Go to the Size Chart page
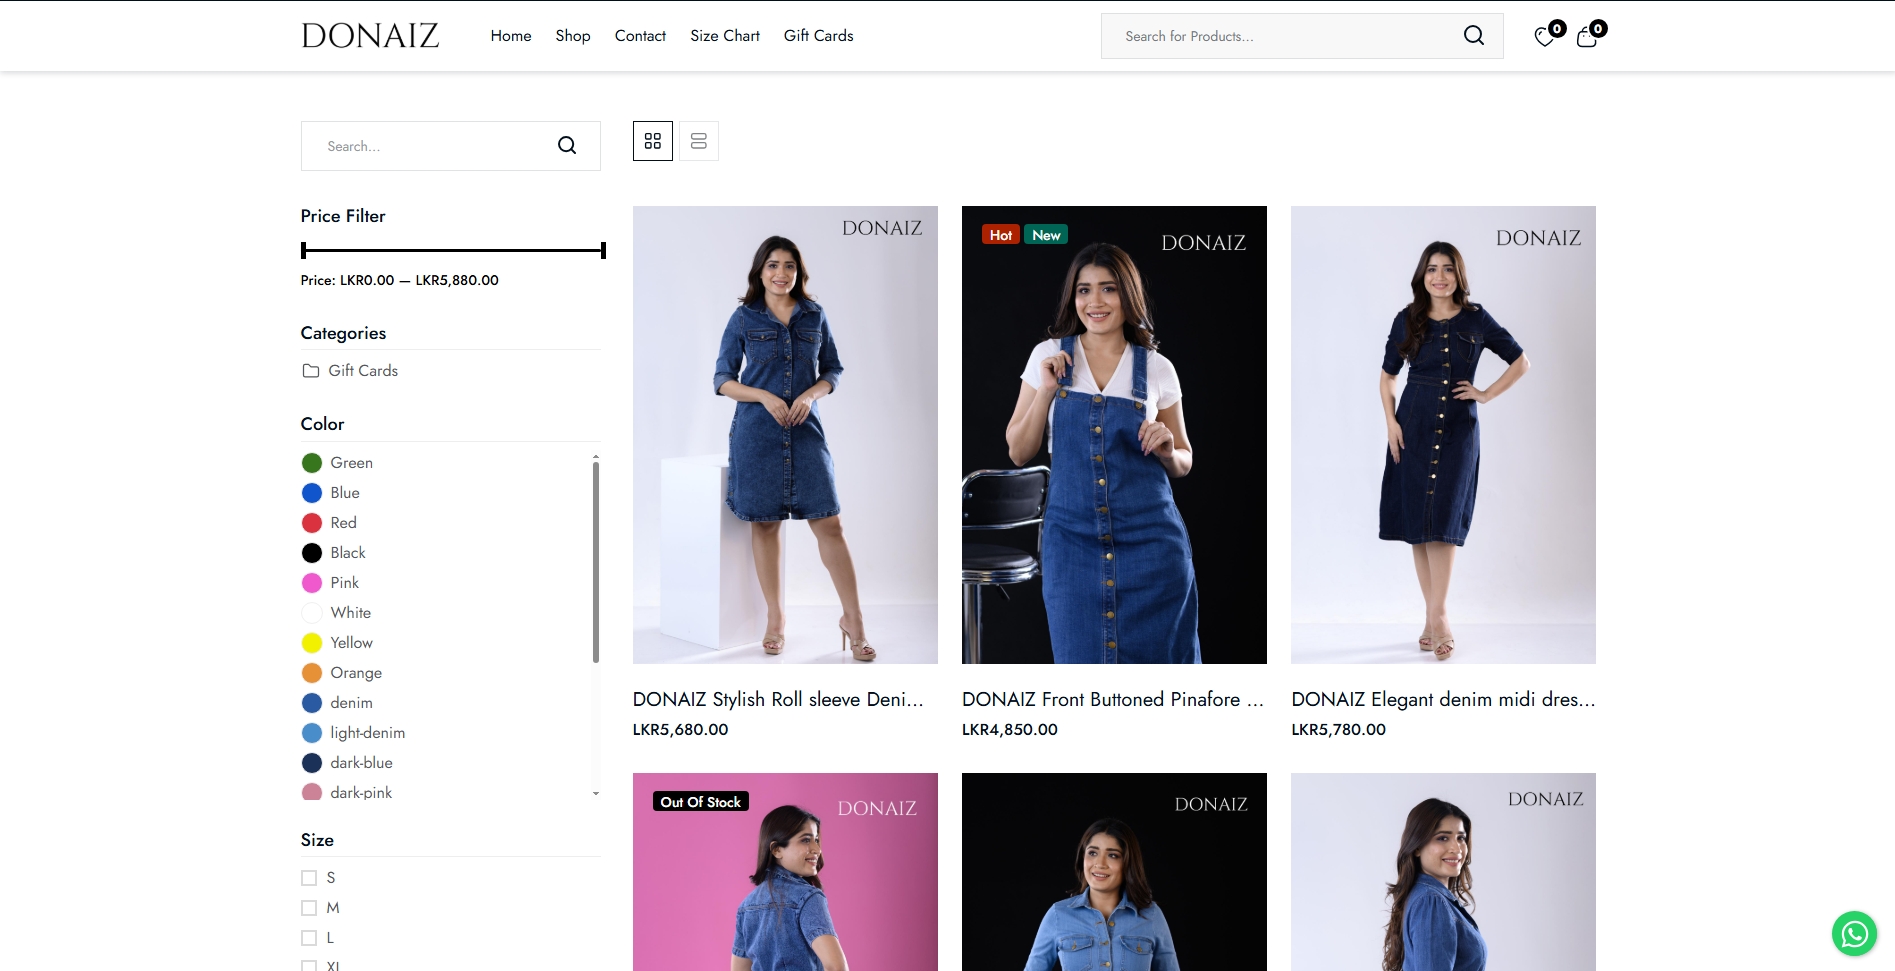 pyautogui.click(x=724, y=36)
